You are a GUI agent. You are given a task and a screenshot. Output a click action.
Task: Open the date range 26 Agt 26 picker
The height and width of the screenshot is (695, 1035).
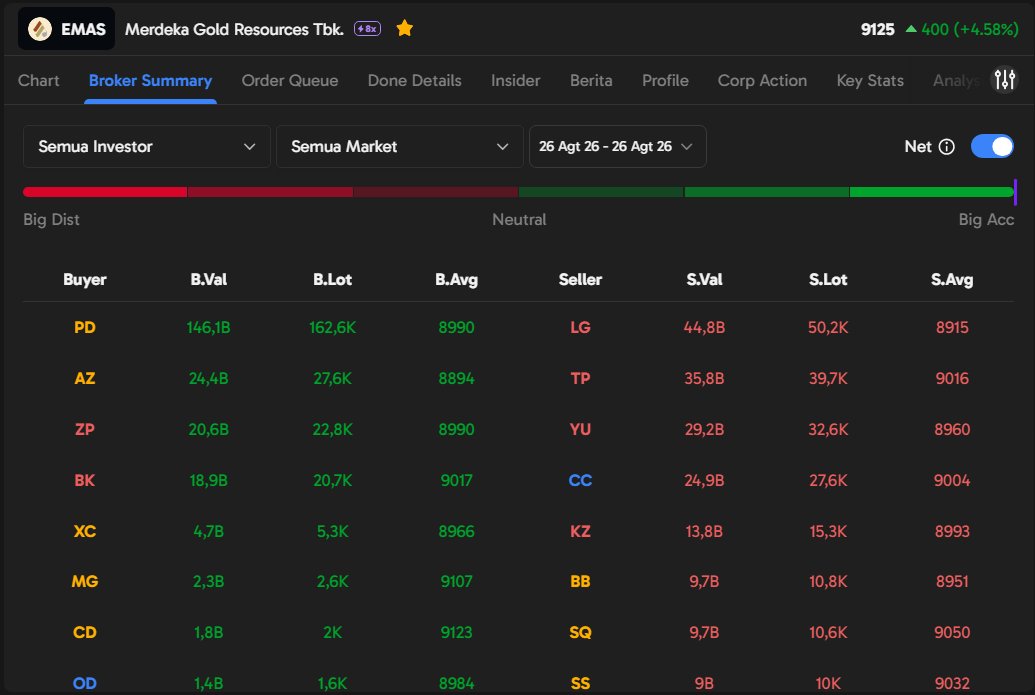pyautogui.click(x=618, y=147)
